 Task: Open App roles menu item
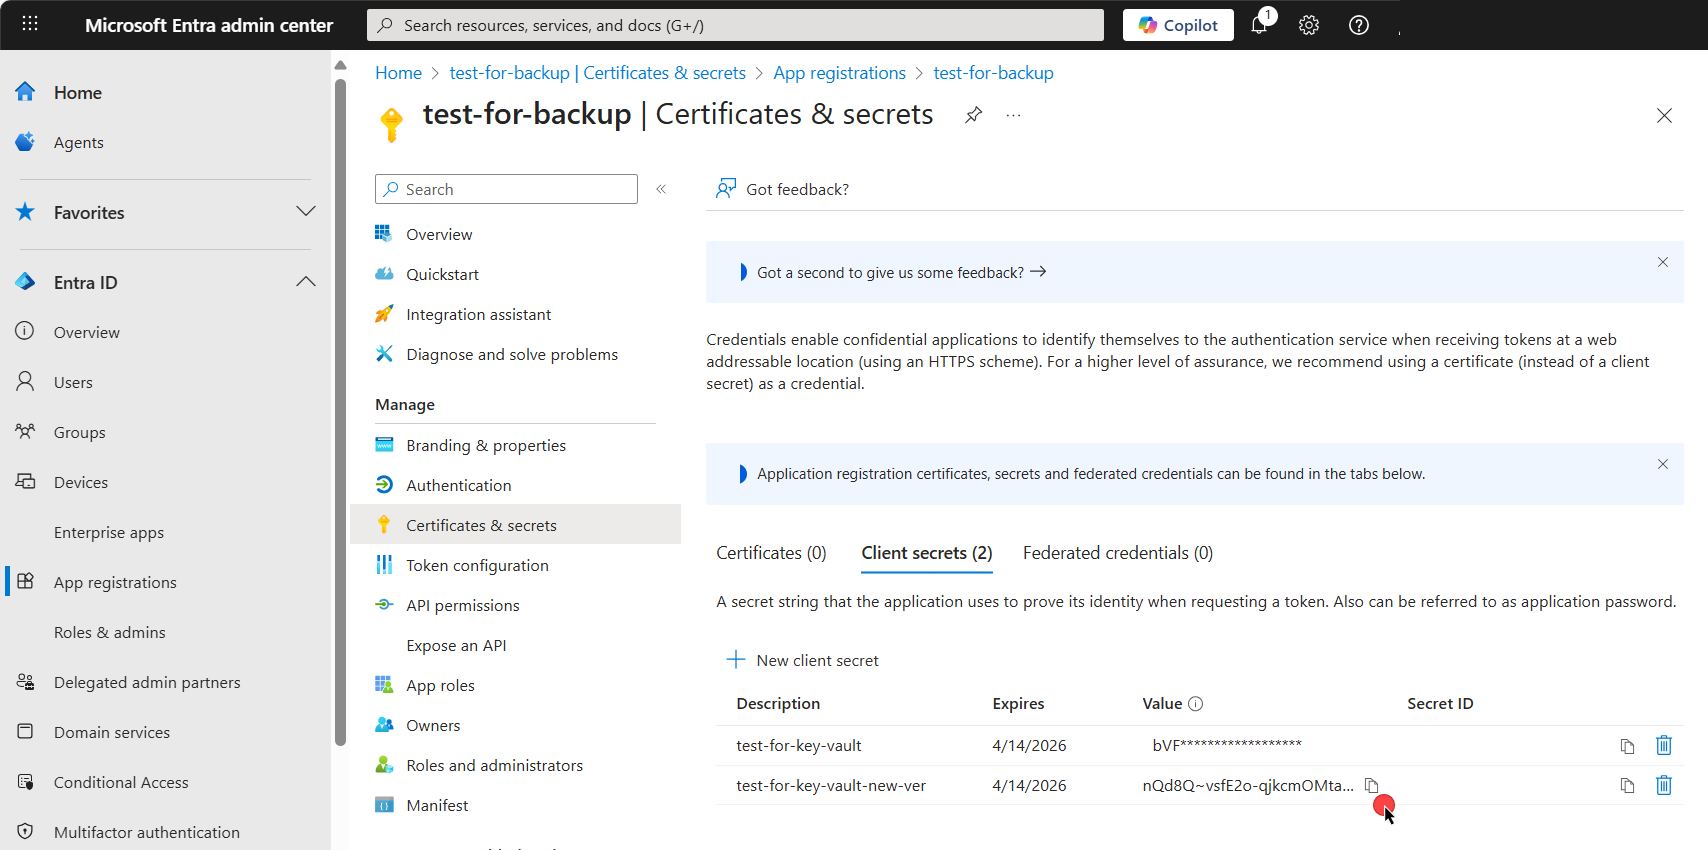coord(440,685)
